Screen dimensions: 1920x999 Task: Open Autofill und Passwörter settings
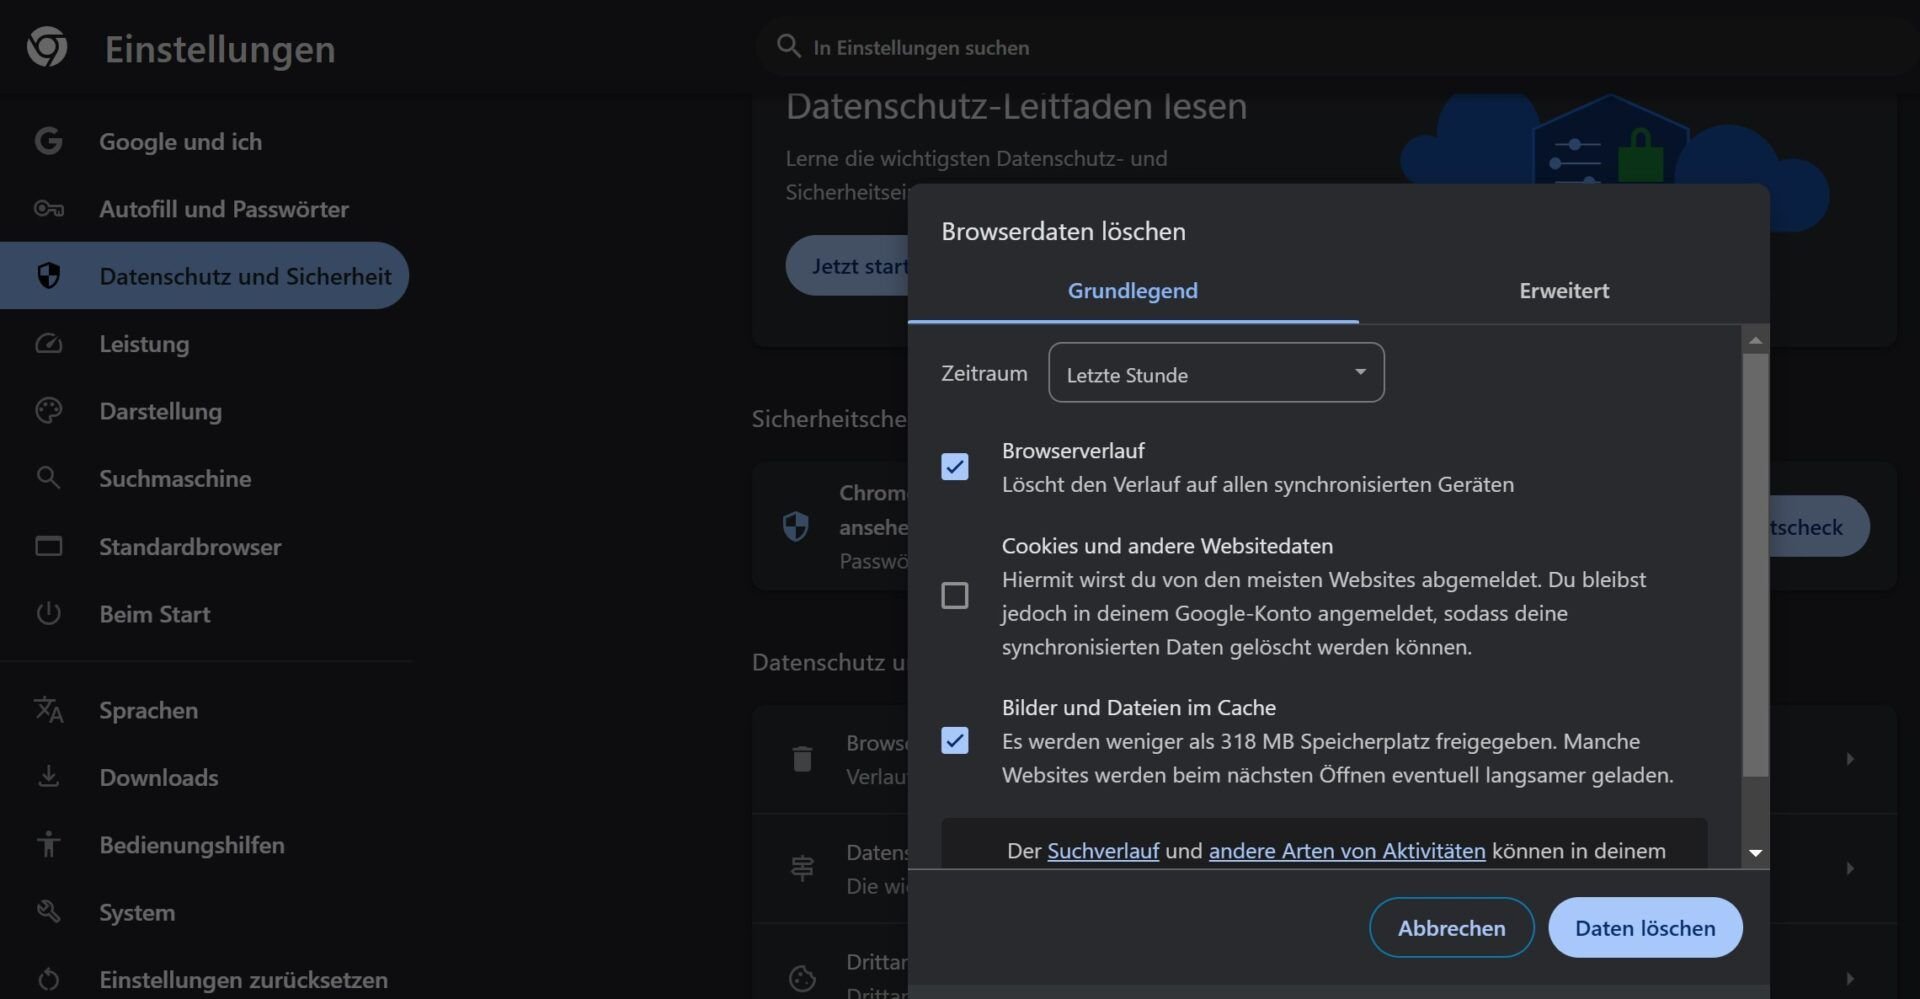[224, 209]
